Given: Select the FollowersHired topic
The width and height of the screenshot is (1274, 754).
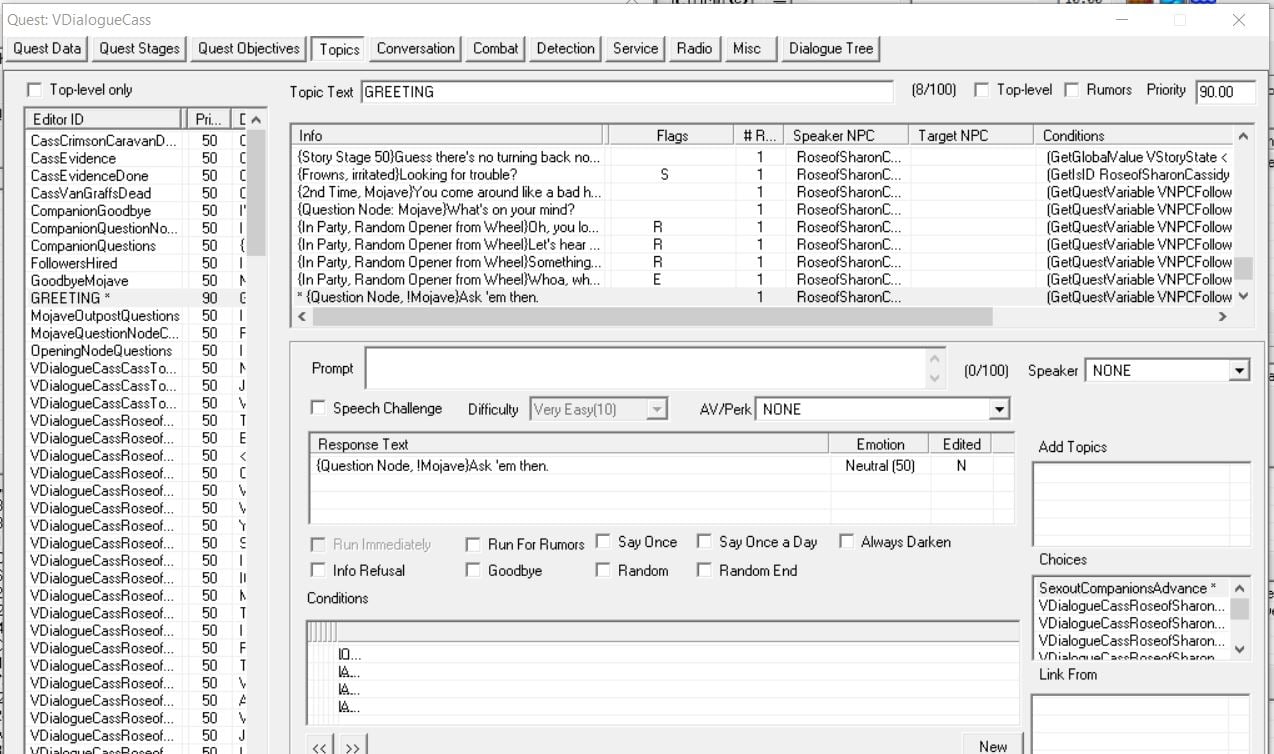Looking at the screenshot, I should (x=73, y=263).
